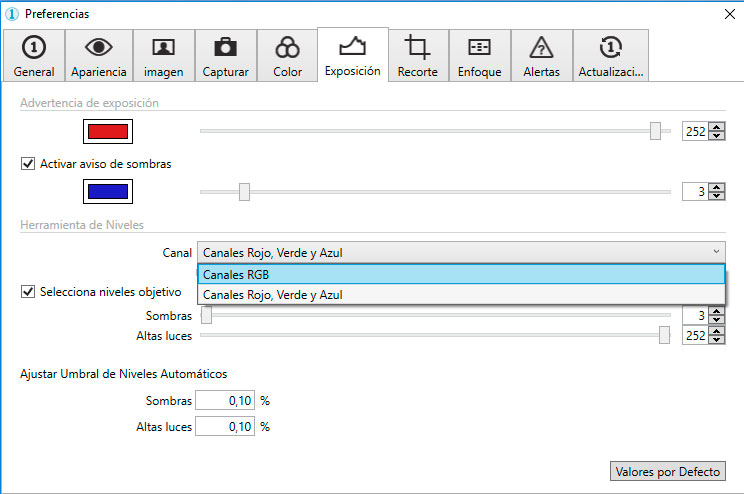Choose Canales RGB from the list
The image size is (744, 494).
[x=460, y=275]
